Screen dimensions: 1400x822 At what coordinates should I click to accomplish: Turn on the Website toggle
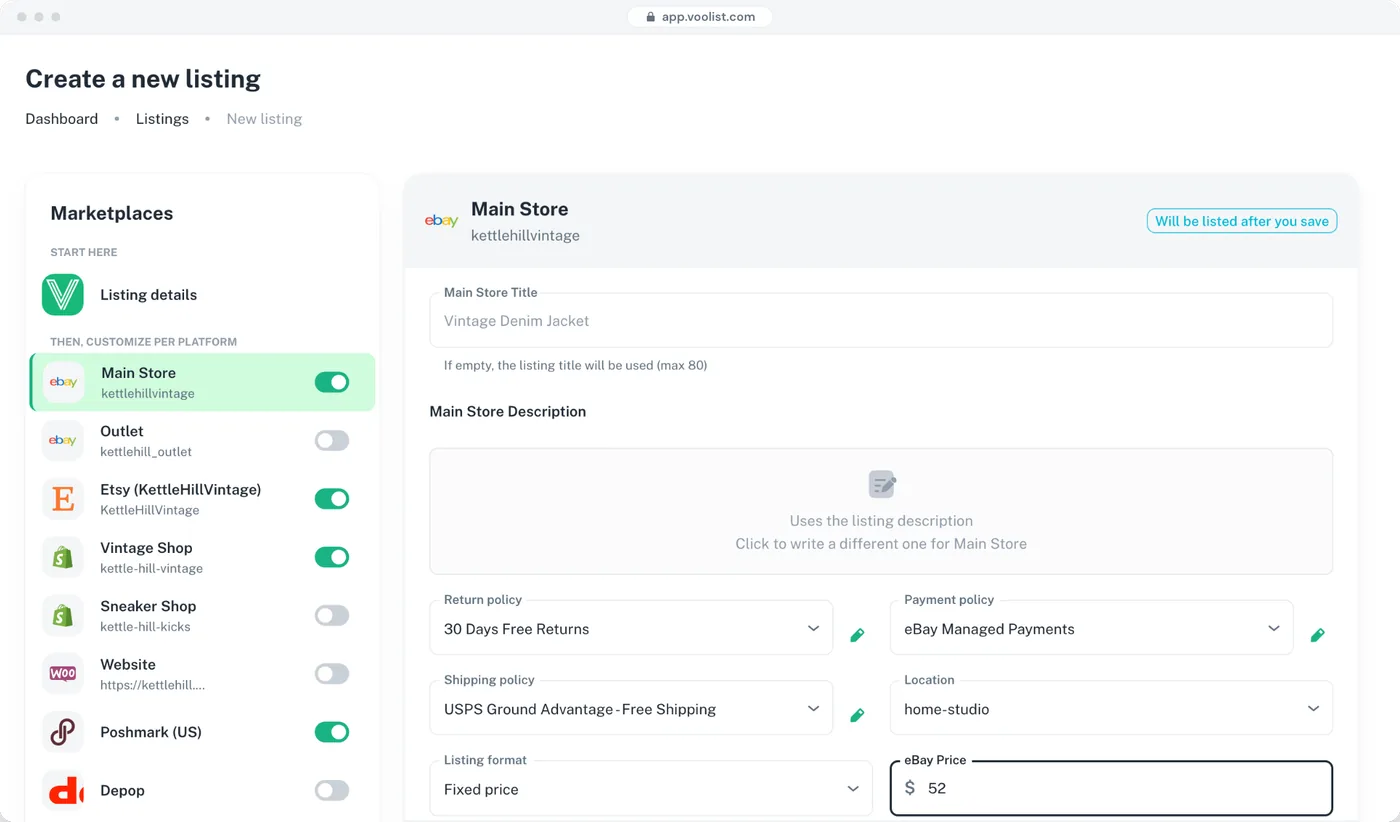point(332,674)
